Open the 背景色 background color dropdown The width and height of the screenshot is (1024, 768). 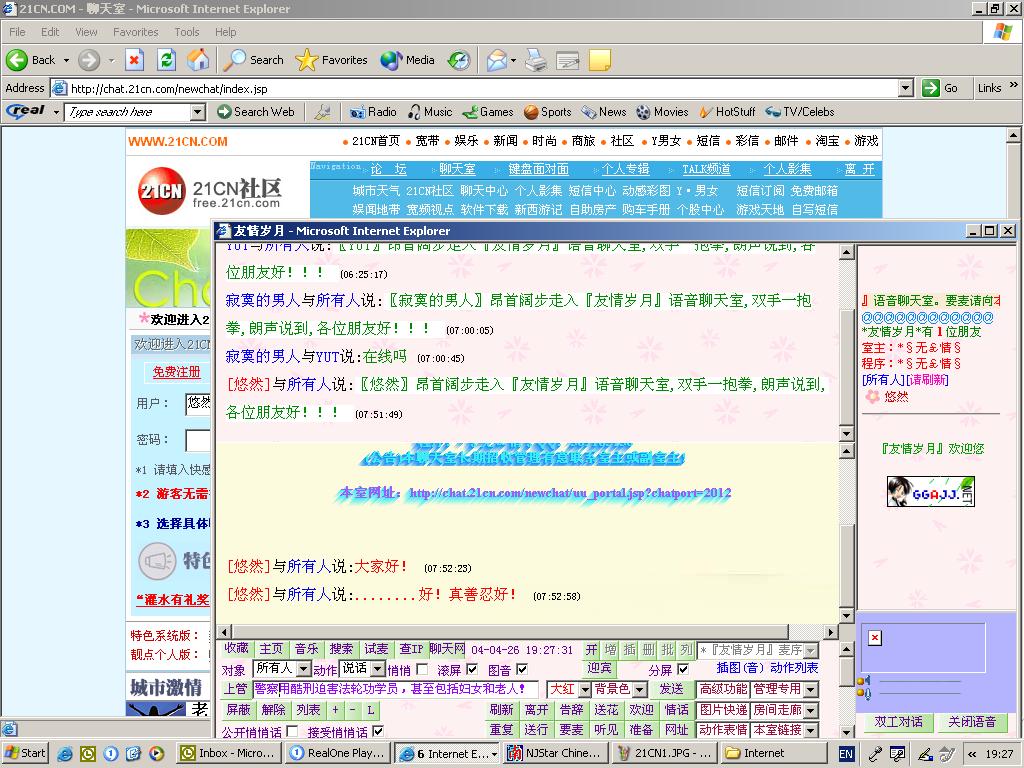click(x=639, y=689)
